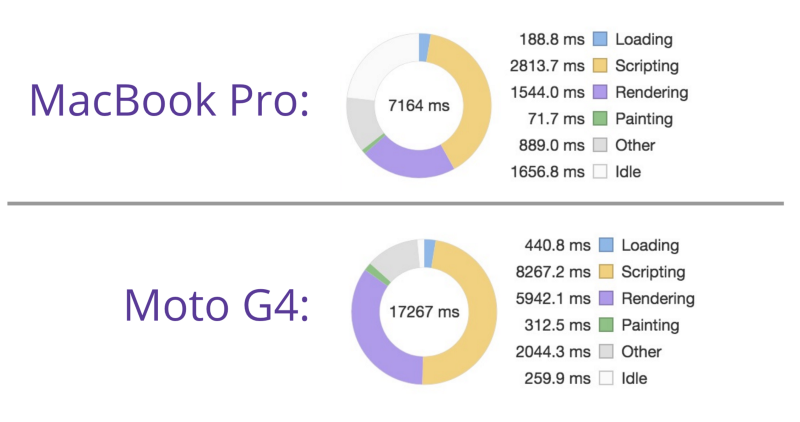
Task: Click Moto G4 Scripting yellow swatch
Action: 606,271
